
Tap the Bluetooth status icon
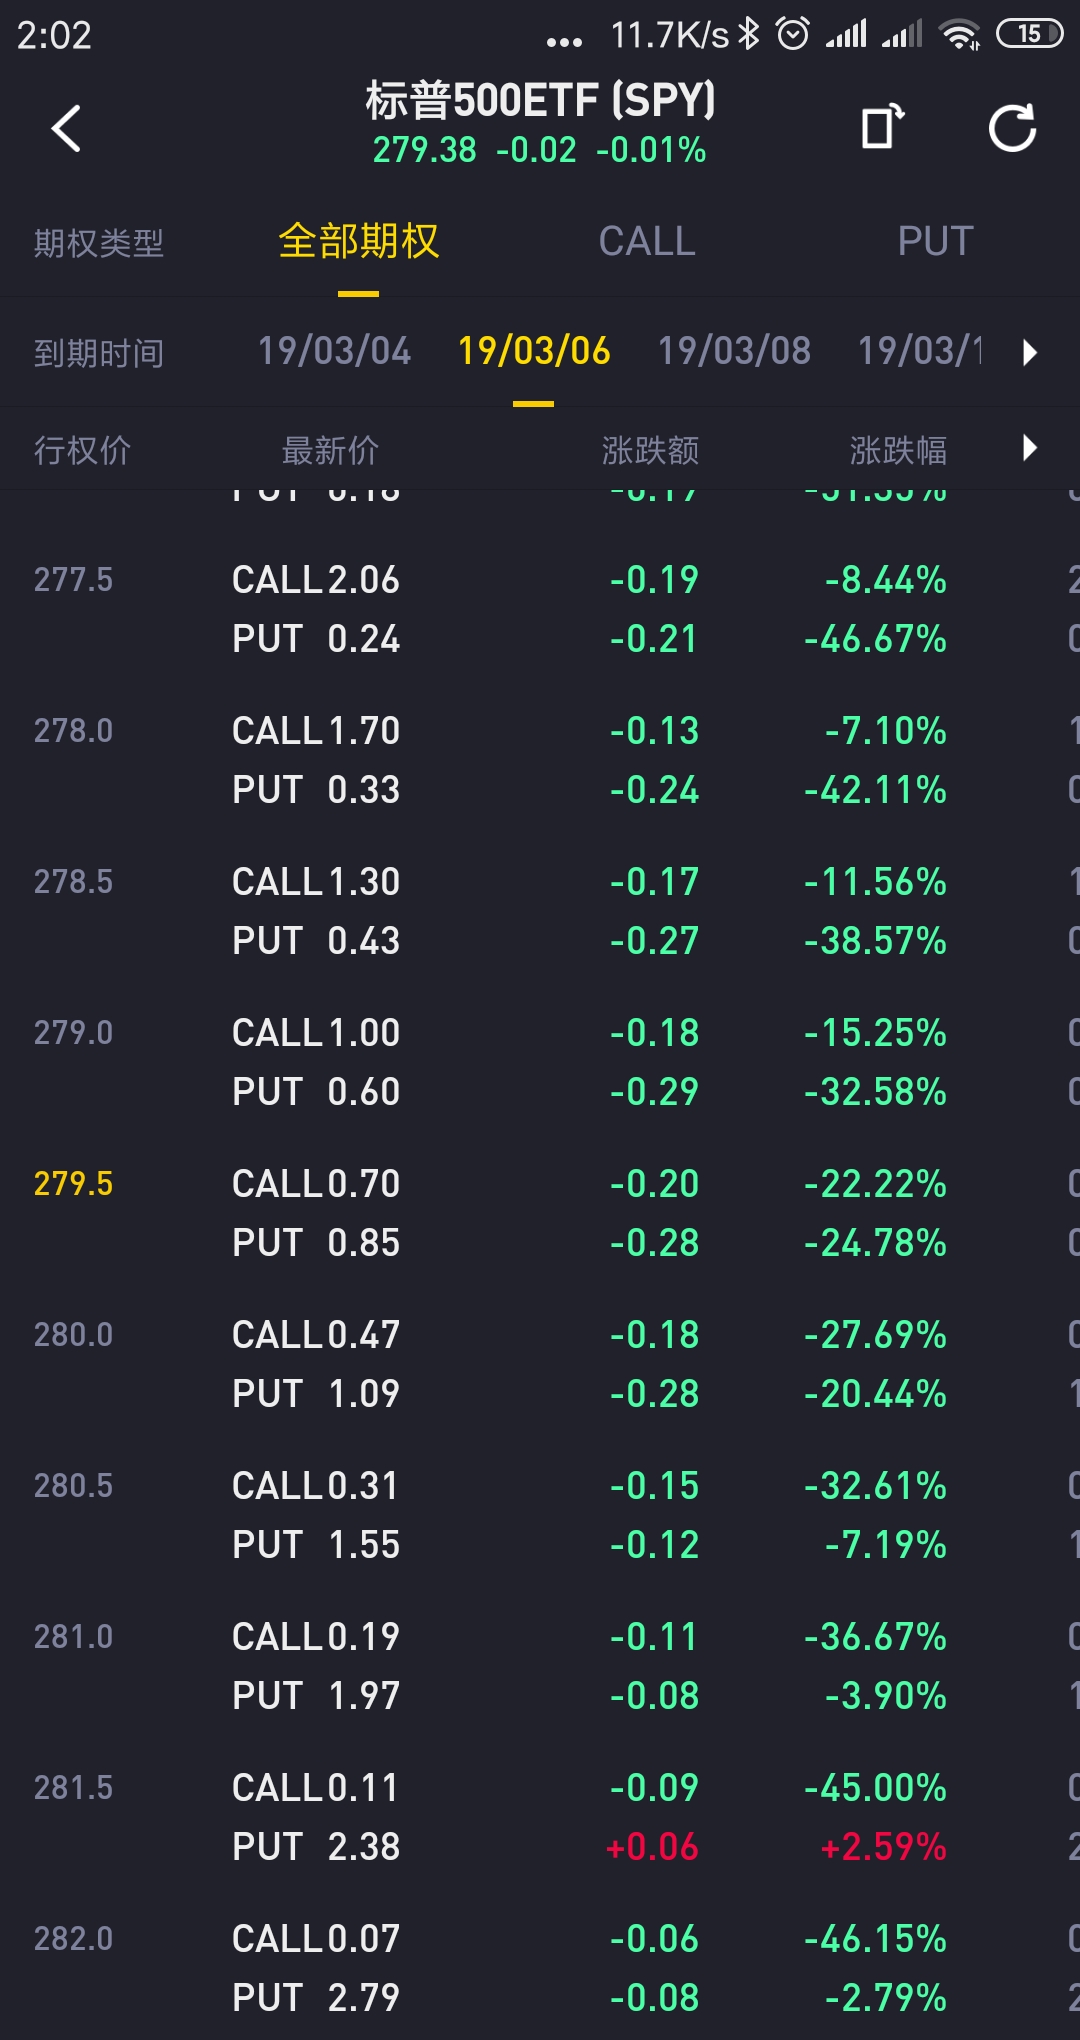pos(749,34)
